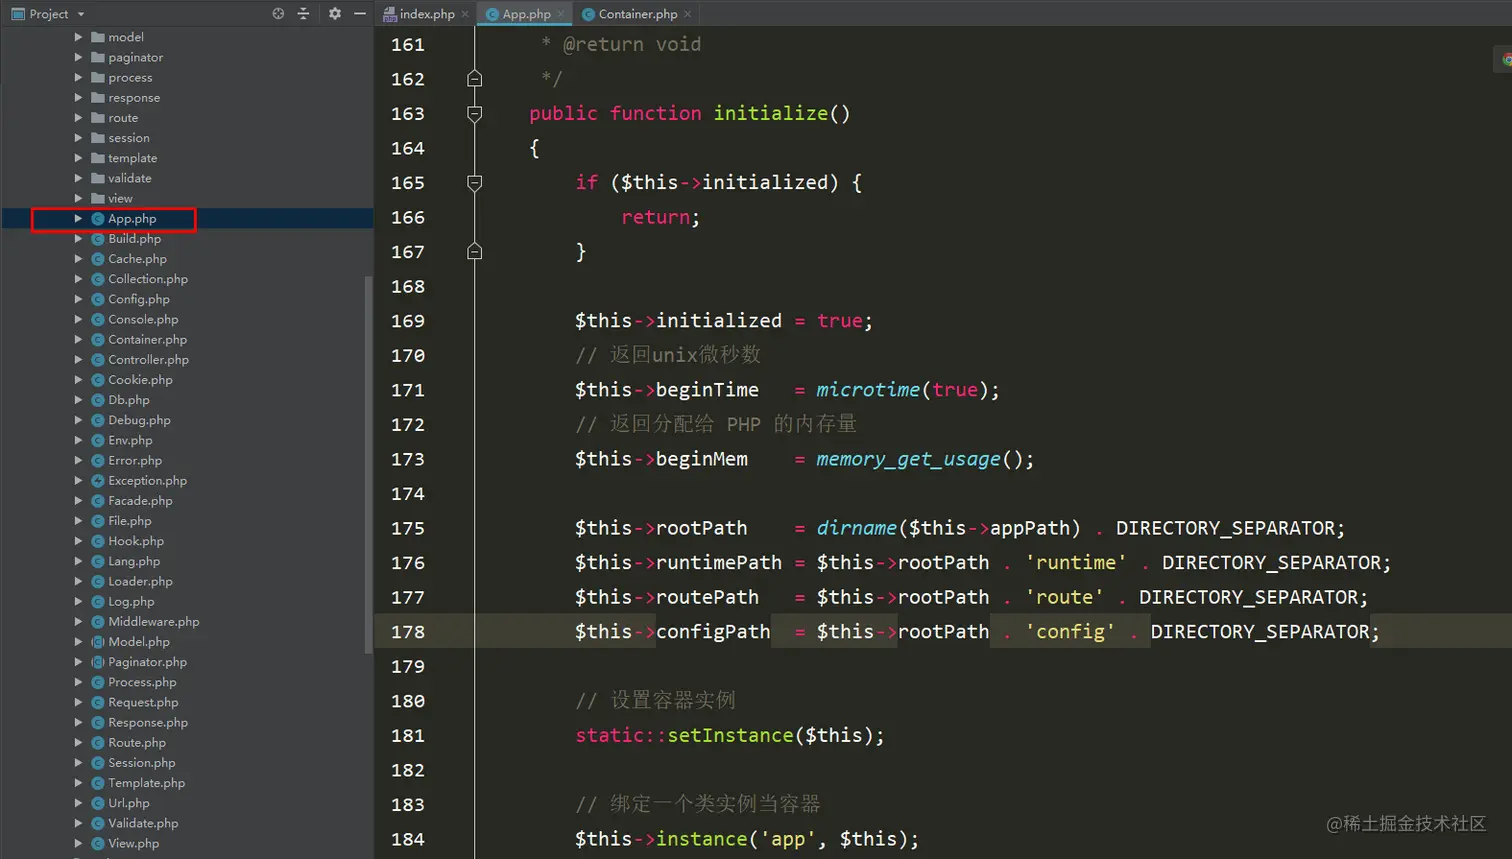Fold the initialize function at line 163
The height and width of the screenshot is (859, 1512).
tap(475, 114)
